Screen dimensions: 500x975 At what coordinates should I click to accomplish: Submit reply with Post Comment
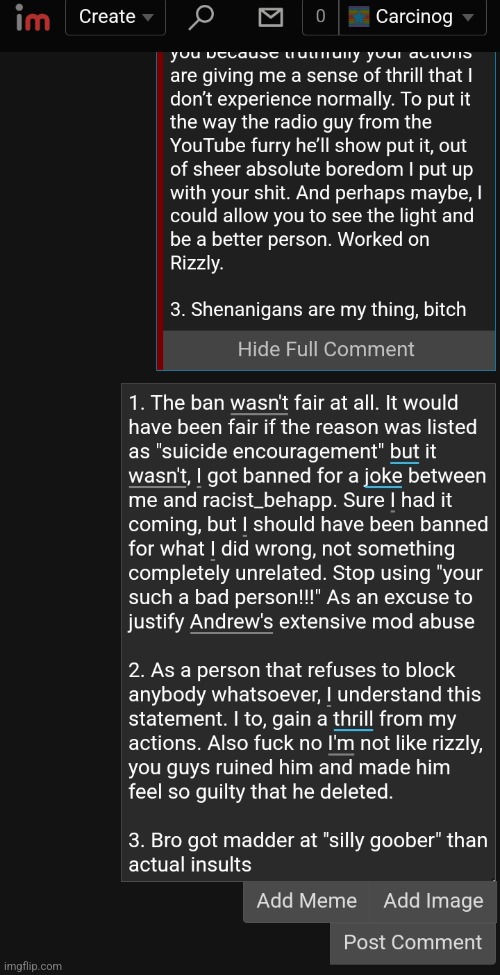point(413,942)
